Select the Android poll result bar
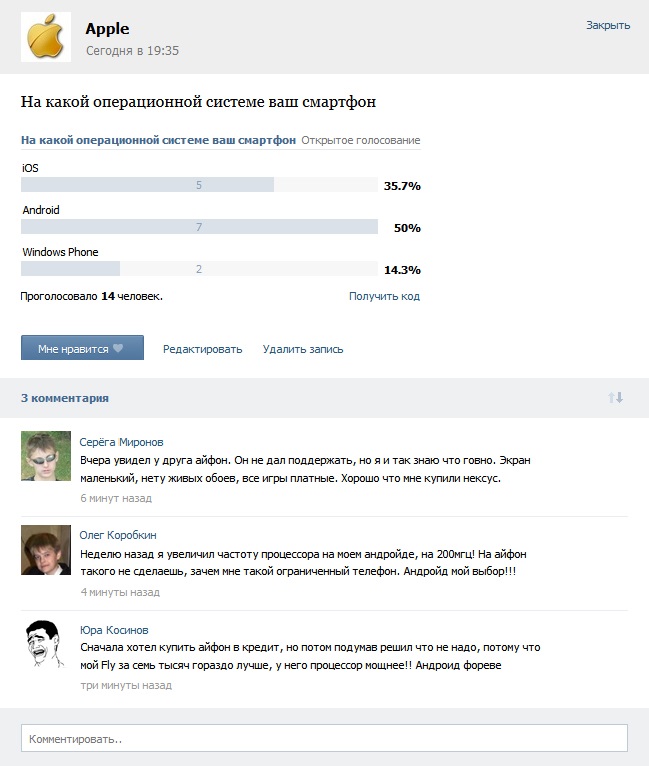Image resolution: width=649 pixels, height=766 pixels. click(x=199, y=227)
